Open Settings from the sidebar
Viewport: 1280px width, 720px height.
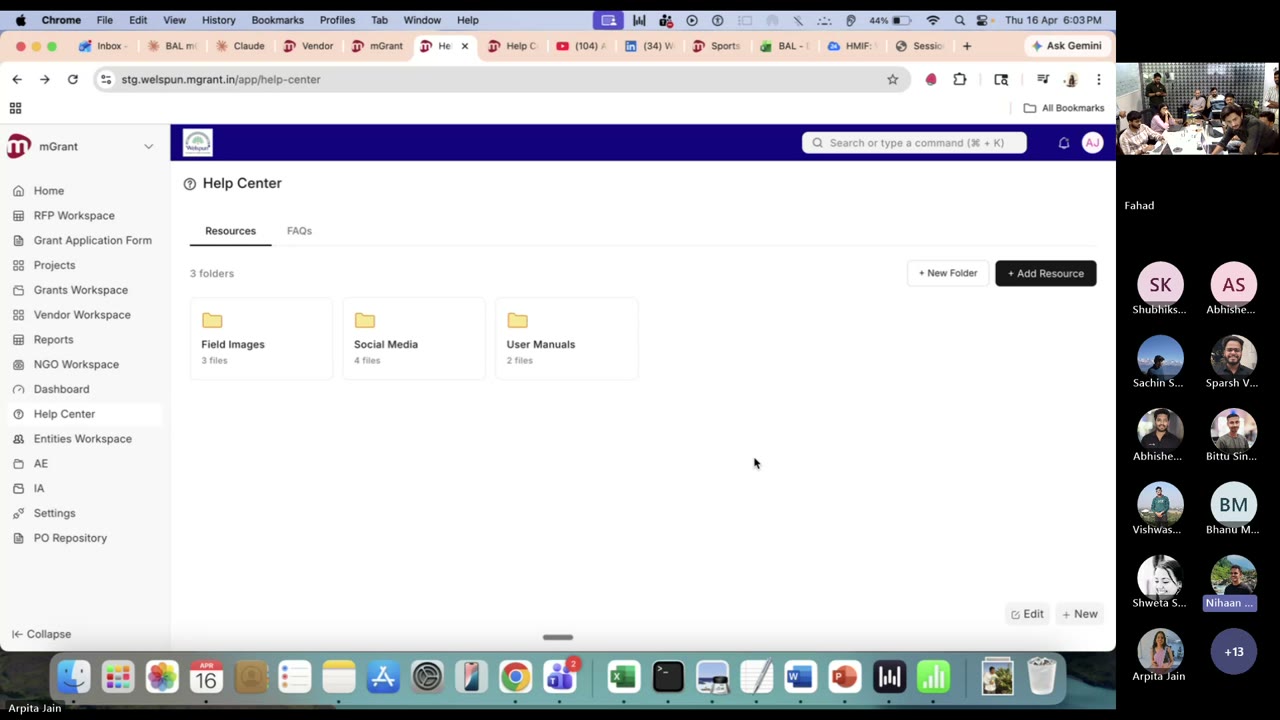(x=54, y=513)
